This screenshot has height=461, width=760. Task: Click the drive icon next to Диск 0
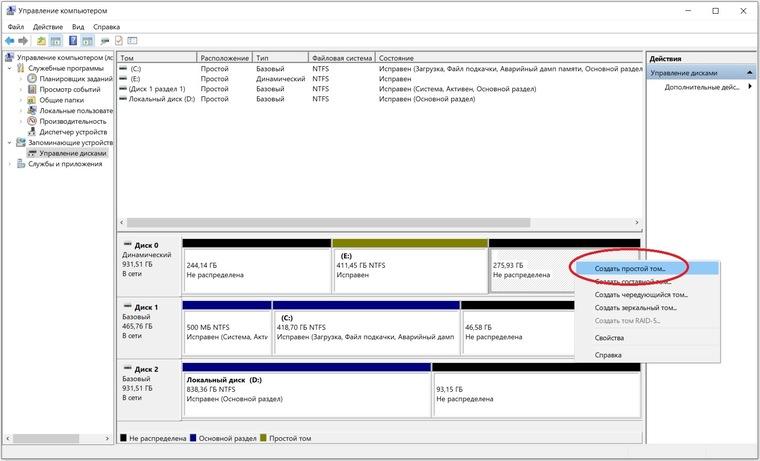coord(127,245)
